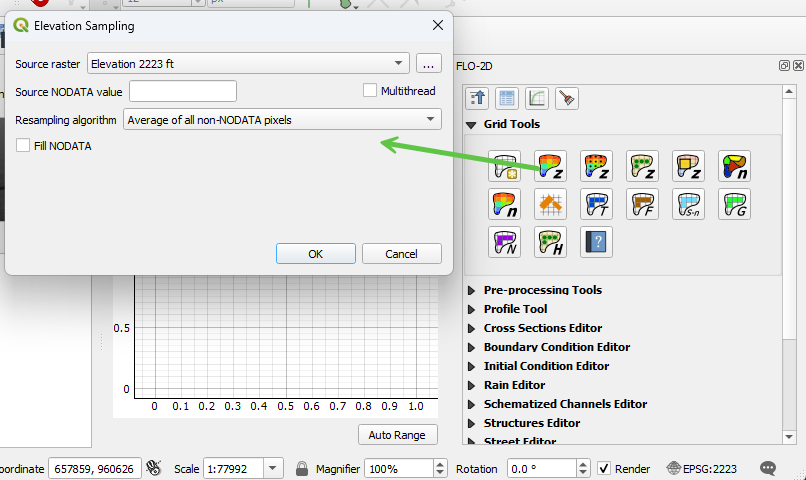Click the Auto Range button
806x480 pixels.
point(397,435)
